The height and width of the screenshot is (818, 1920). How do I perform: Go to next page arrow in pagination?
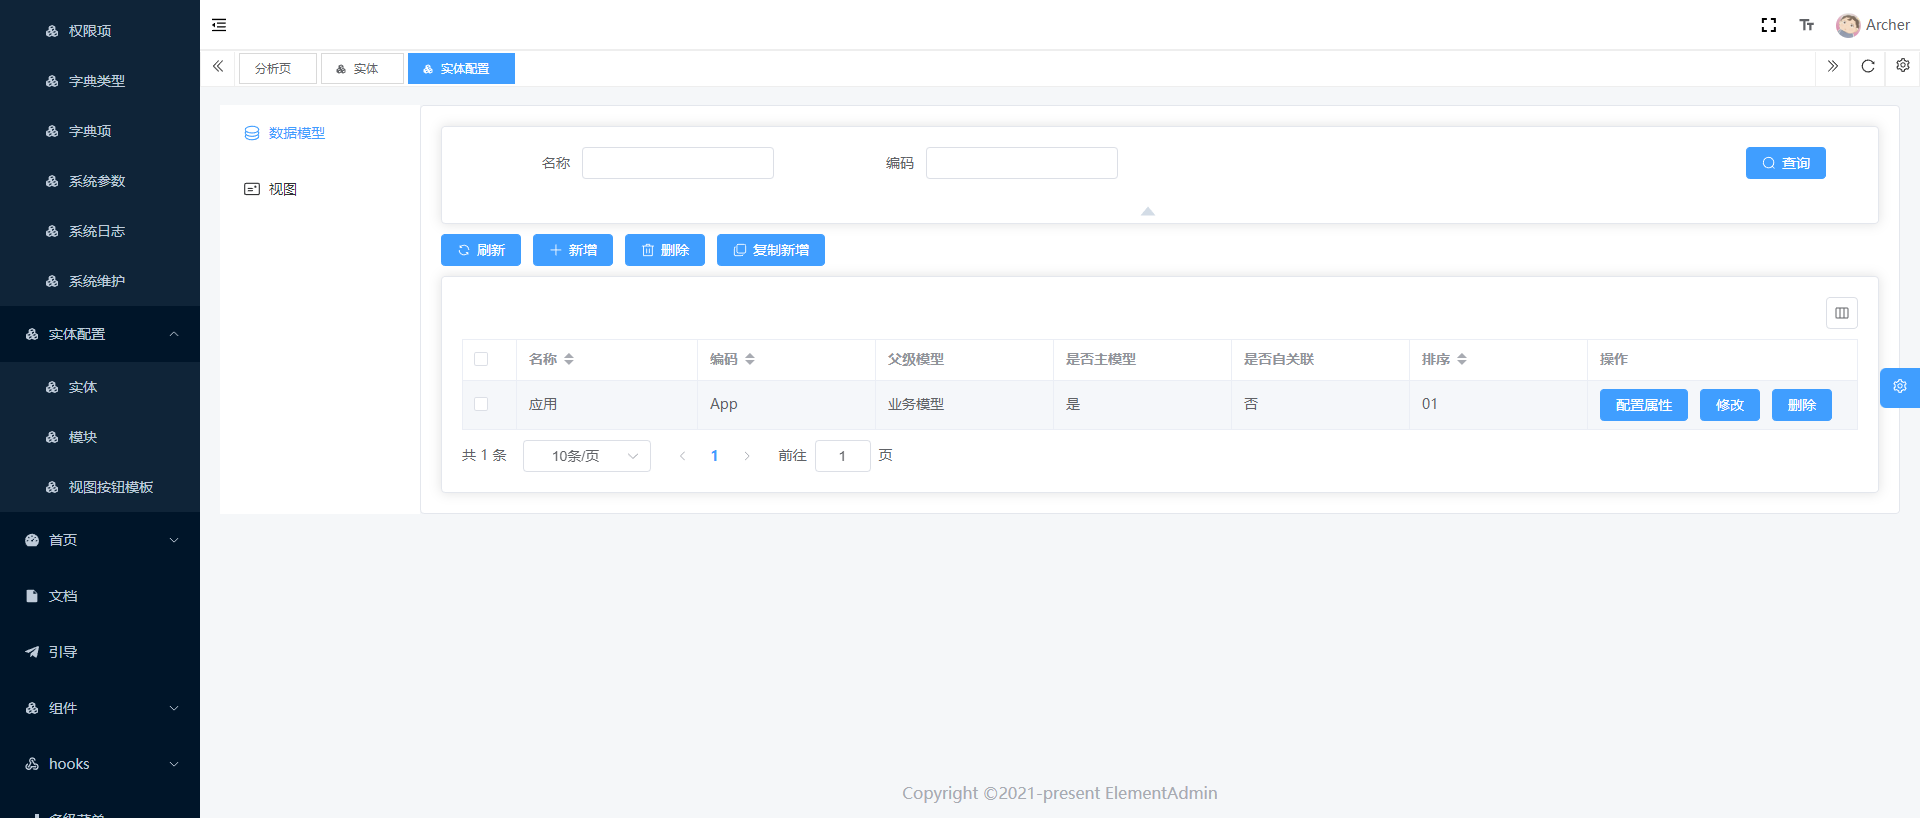747,456
